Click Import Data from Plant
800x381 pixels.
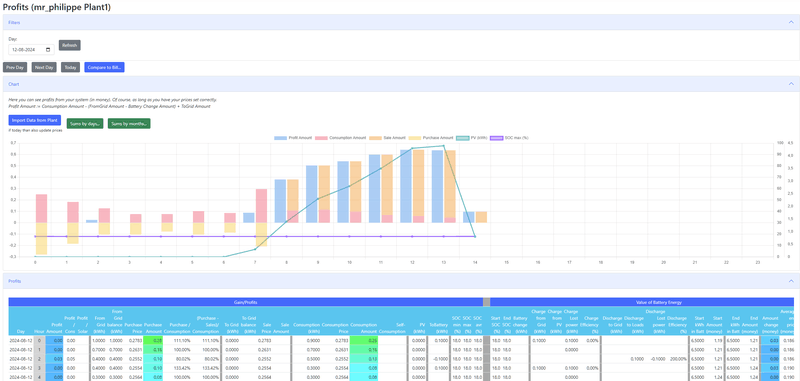(35, 120)
